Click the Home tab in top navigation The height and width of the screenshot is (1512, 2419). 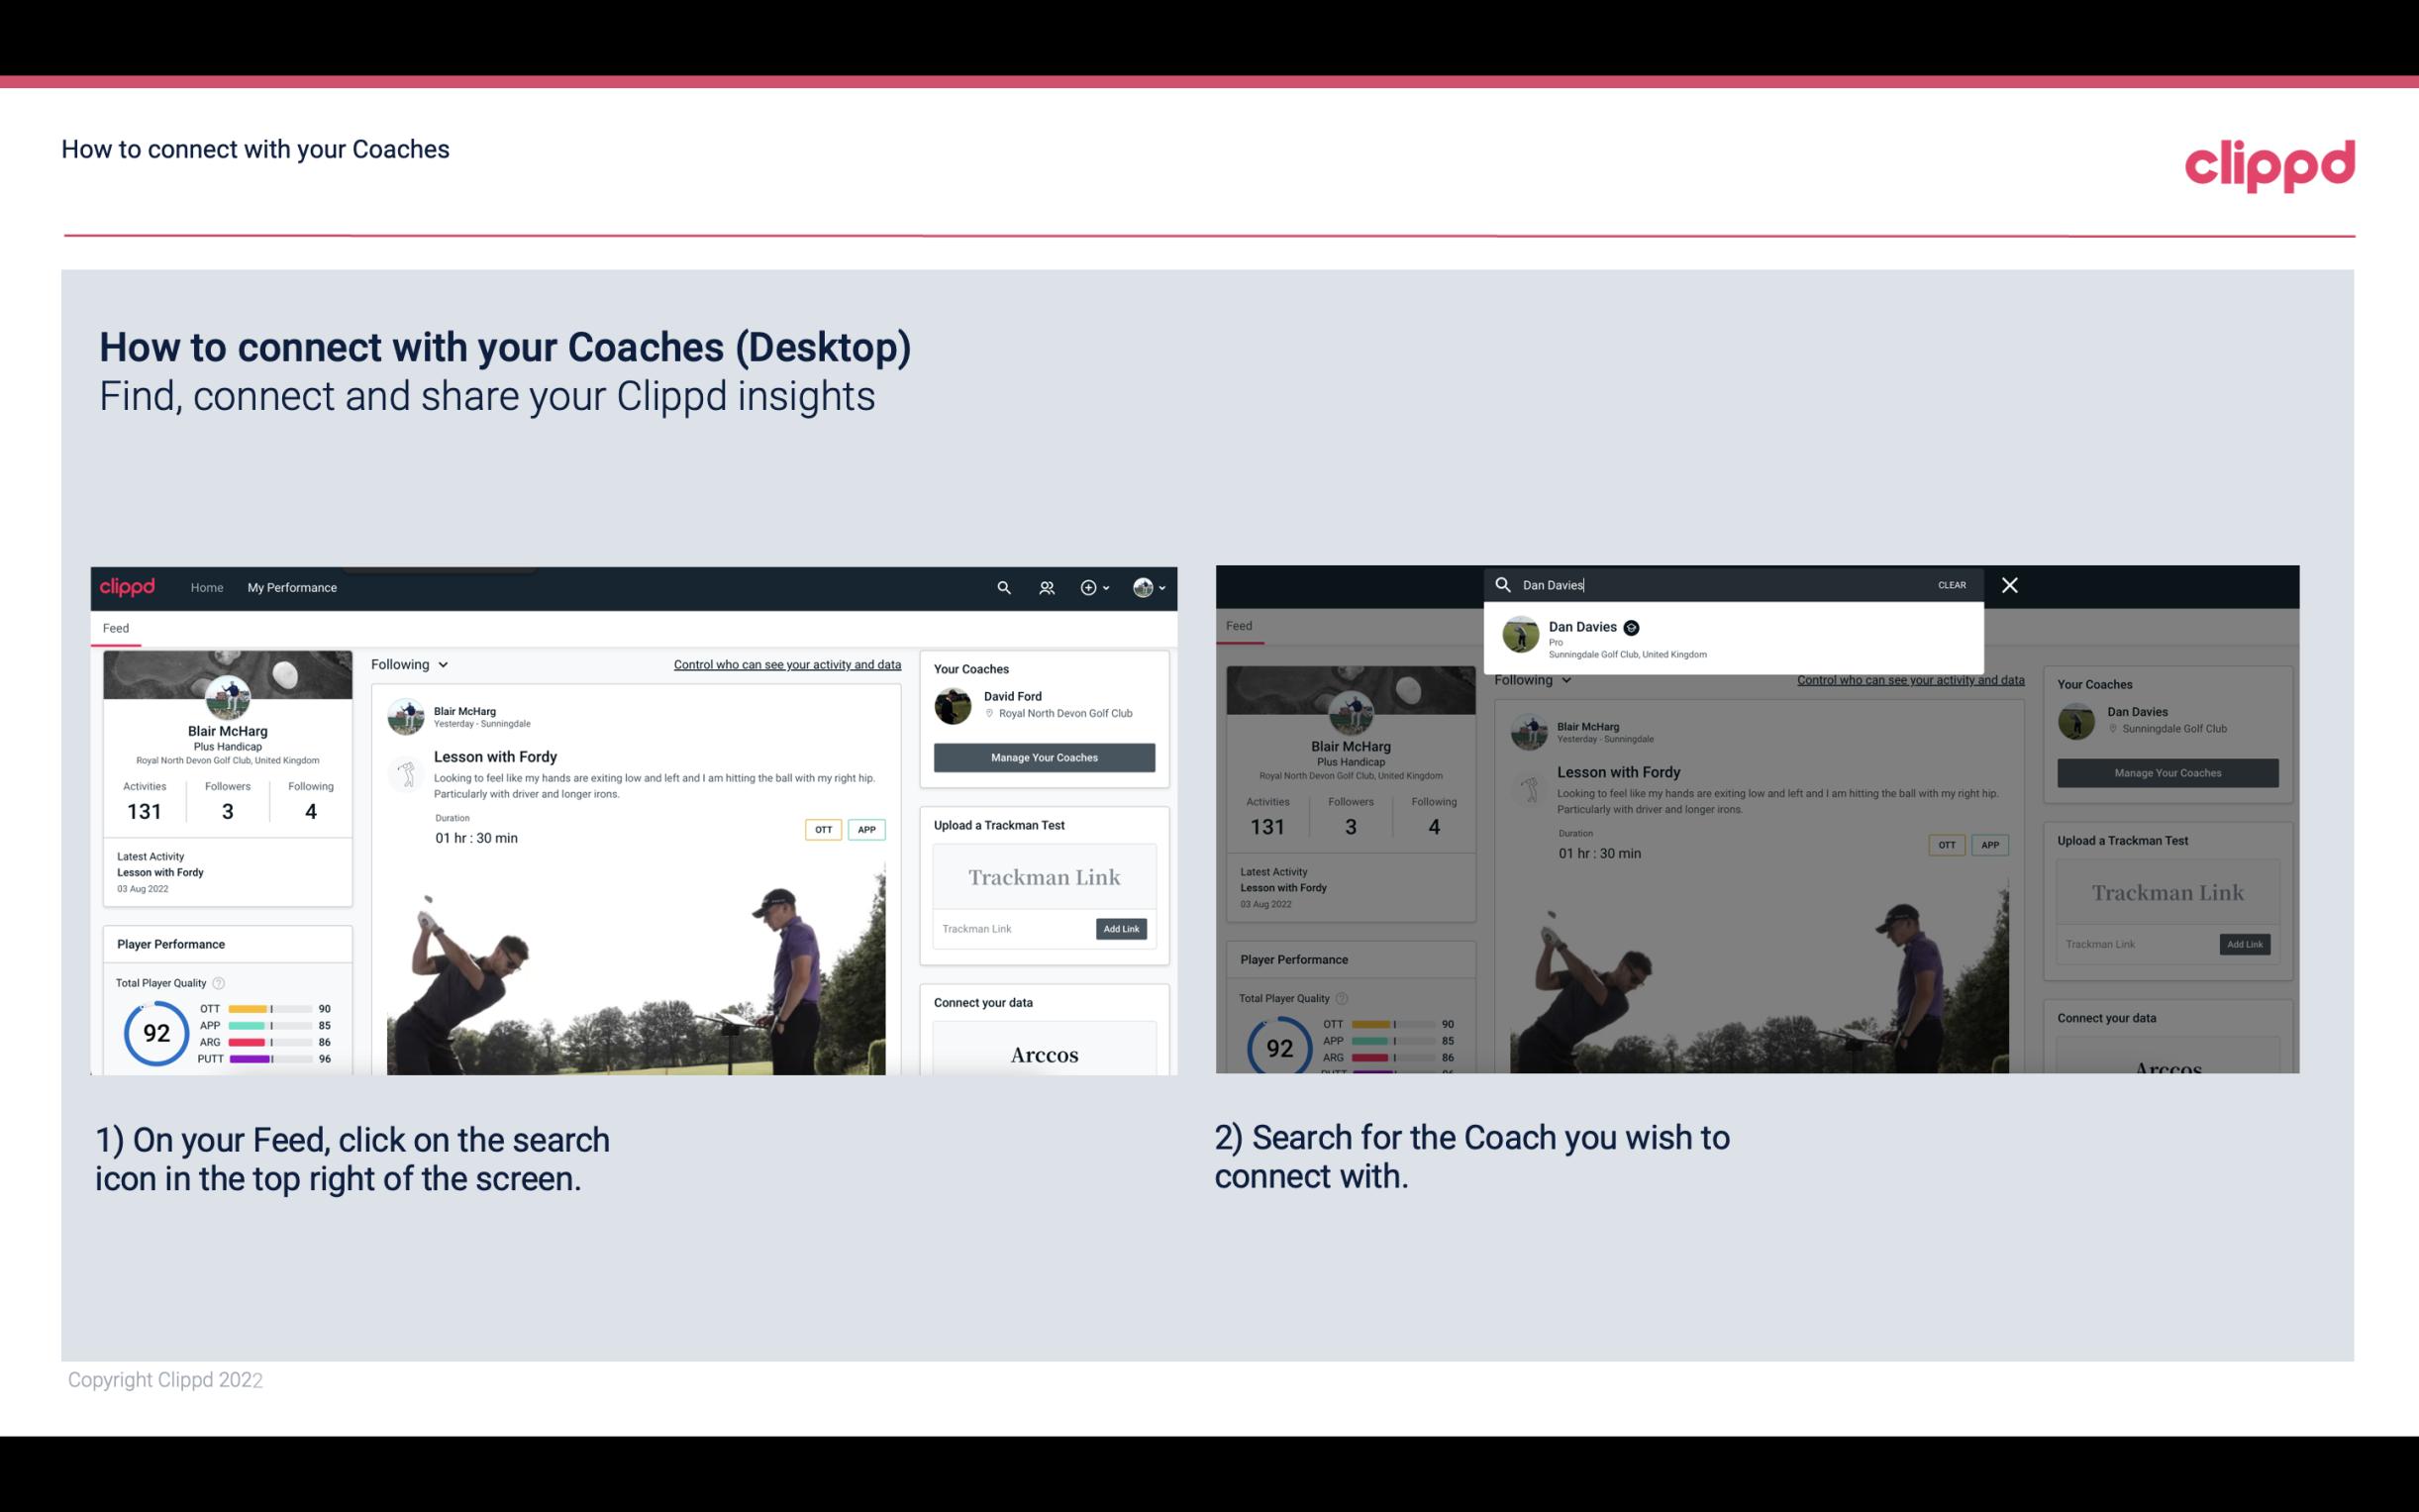tap(207, 587)
